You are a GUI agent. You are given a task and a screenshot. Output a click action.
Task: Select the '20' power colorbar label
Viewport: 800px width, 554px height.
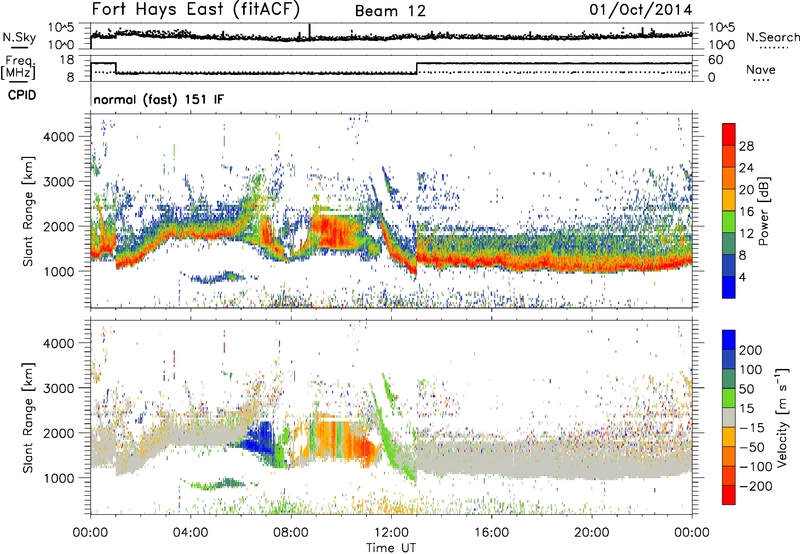pos(746,190)
